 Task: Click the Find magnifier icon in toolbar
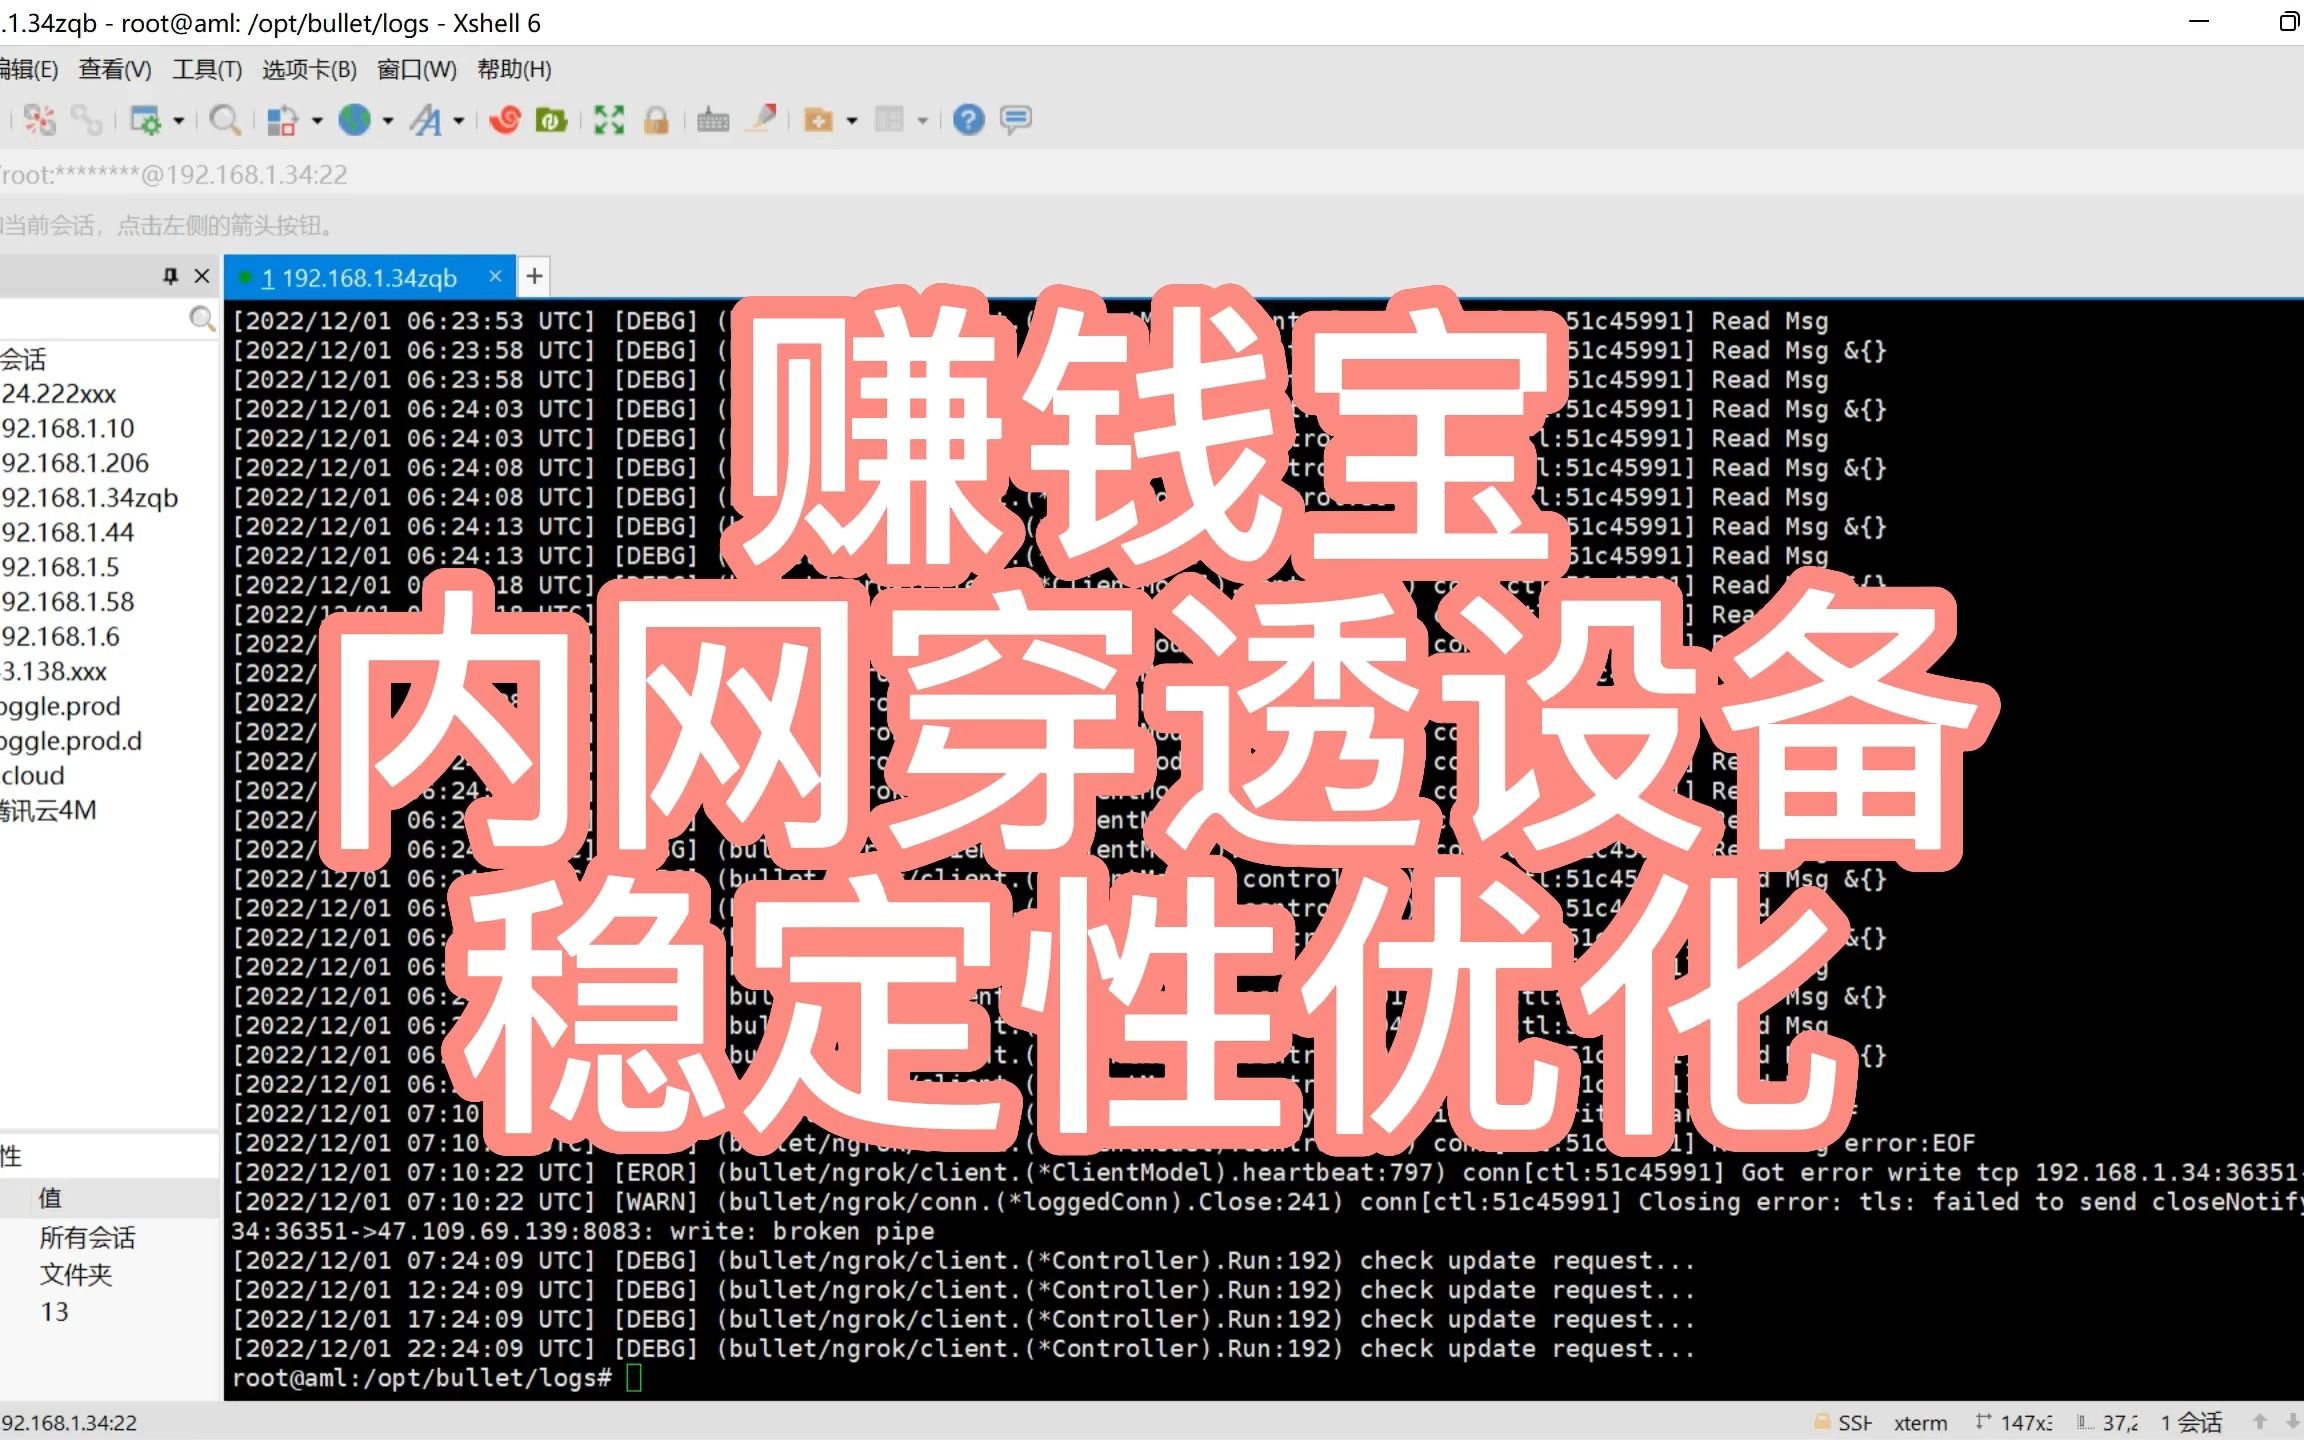(x=225, y=121)
